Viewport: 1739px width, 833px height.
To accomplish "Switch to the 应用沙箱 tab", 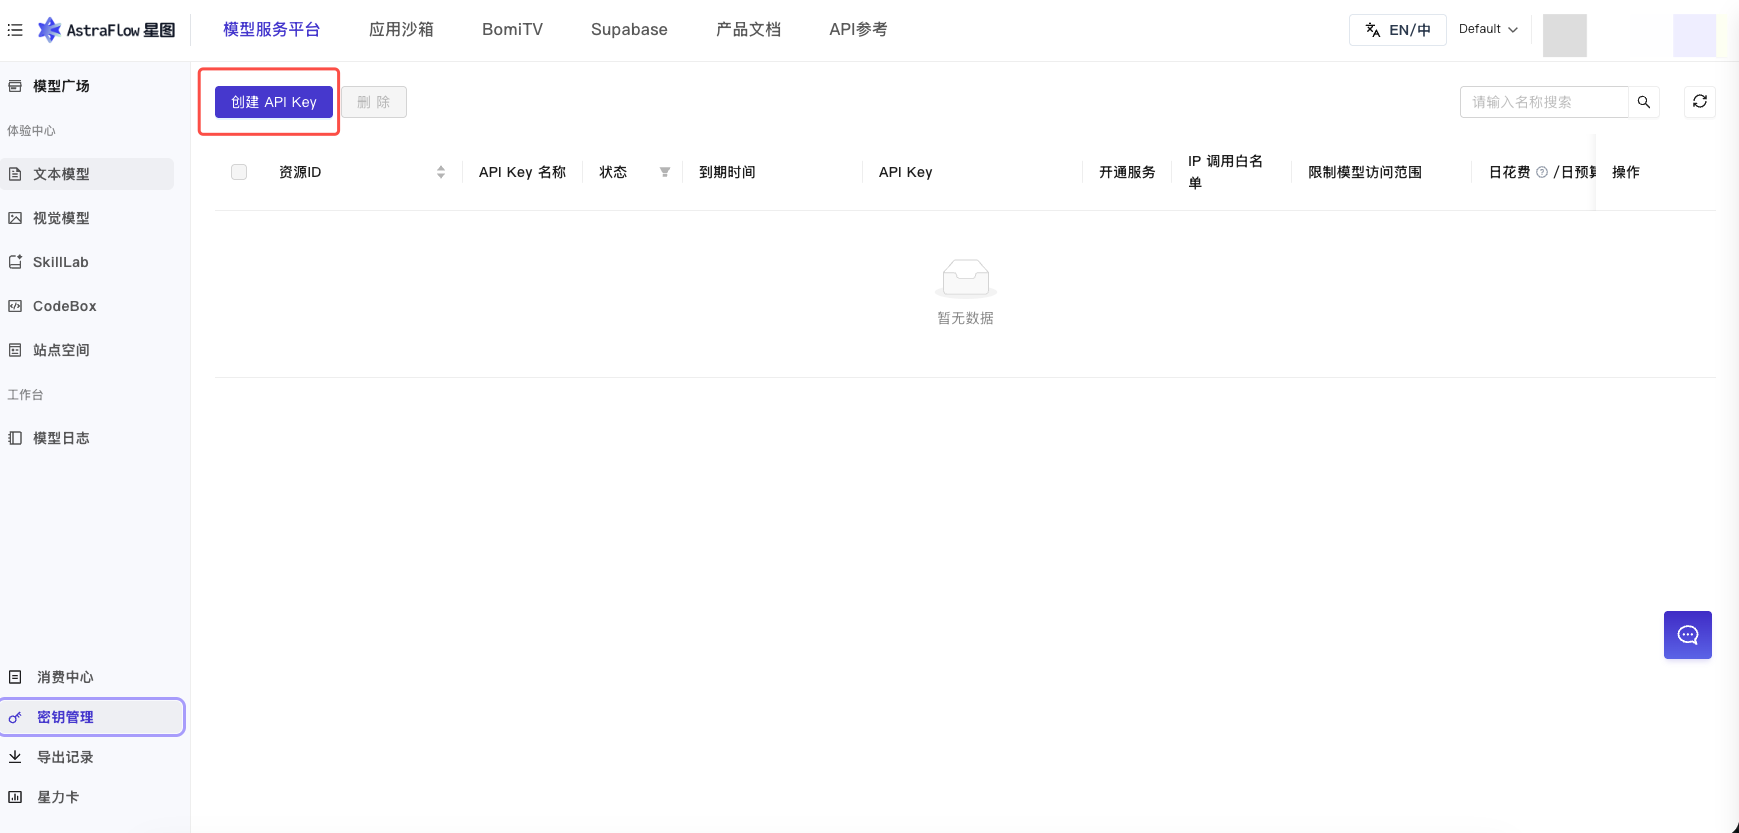I will (401, 30).
